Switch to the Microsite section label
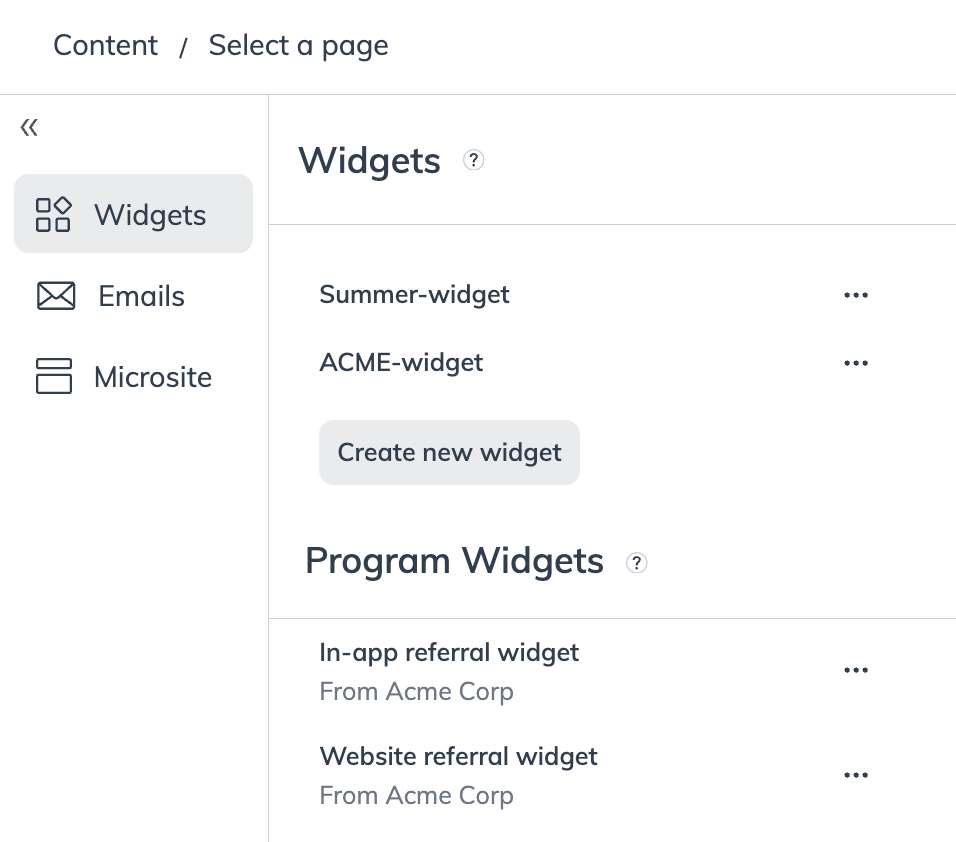This screenshot has width=956, height=842. coord(153,378)
